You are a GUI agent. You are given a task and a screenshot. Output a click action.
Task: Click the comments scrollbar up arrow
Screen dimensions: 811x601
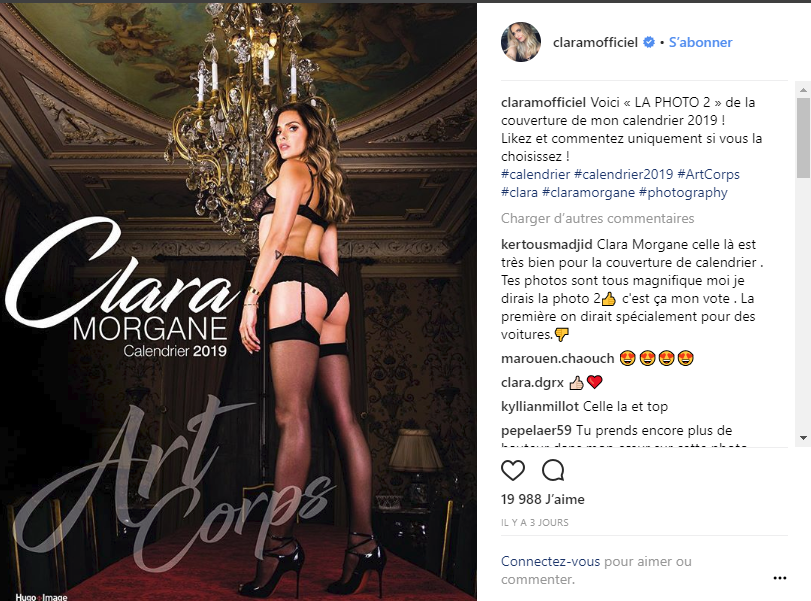[x=803, y=90]
